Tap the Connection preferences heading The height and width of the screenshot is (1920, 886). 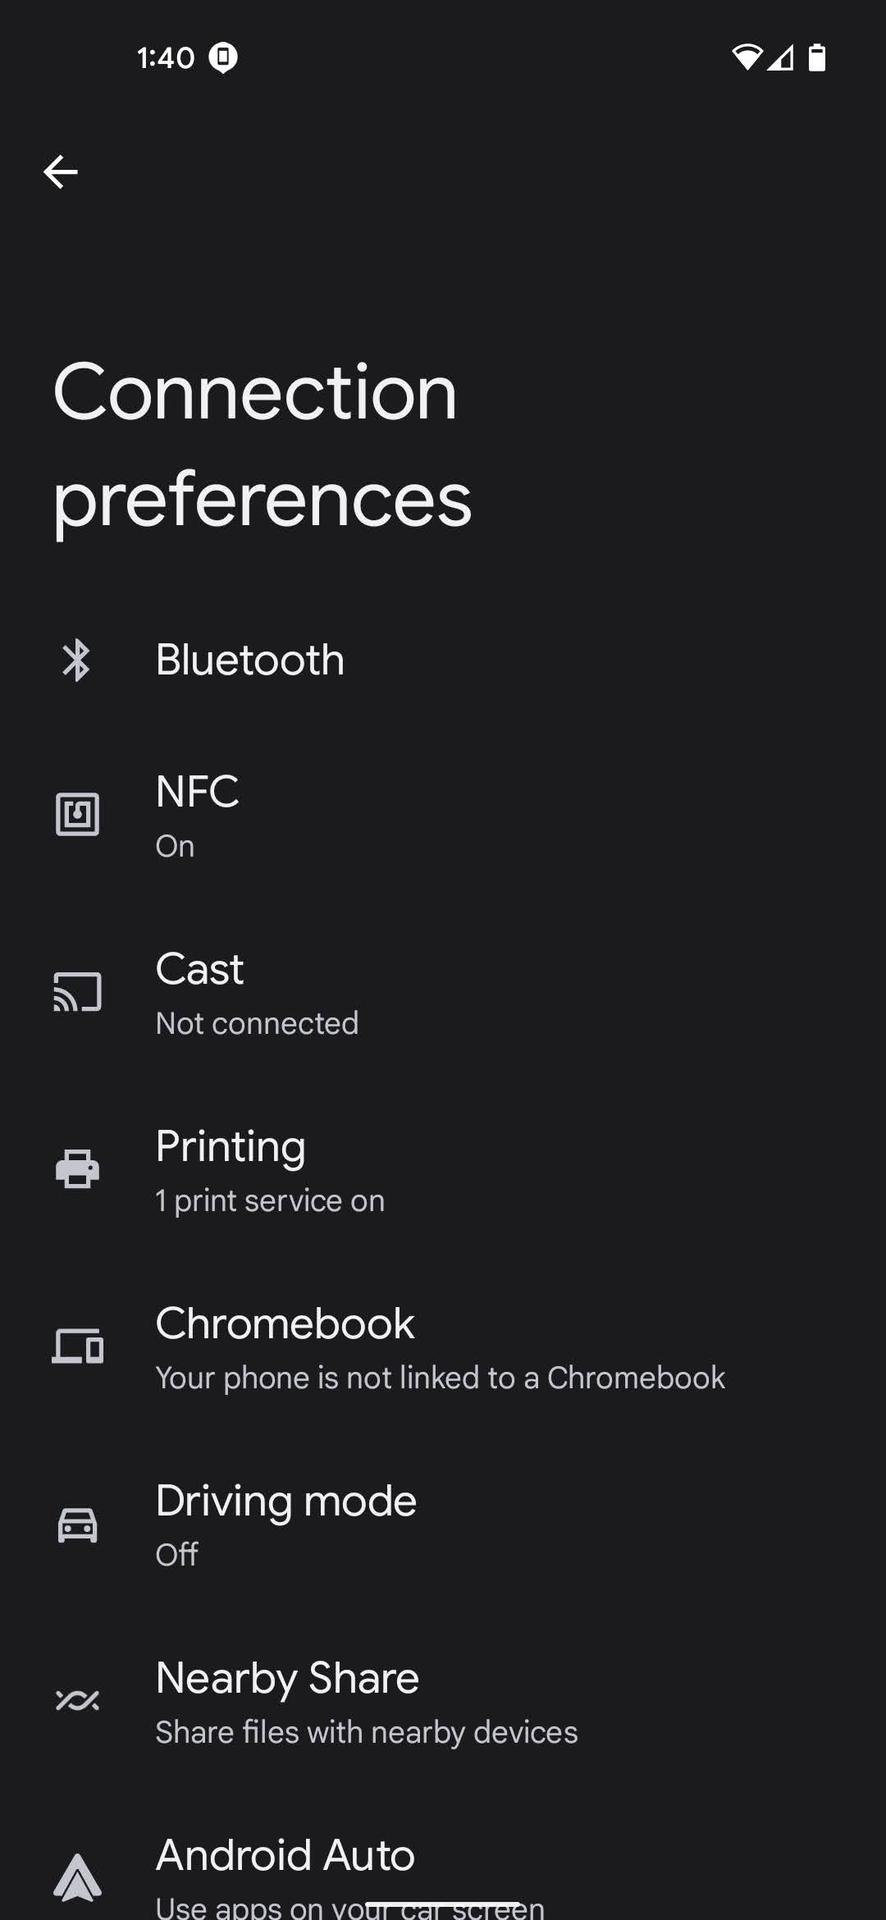pyautogui.click(x=262, y=444)
